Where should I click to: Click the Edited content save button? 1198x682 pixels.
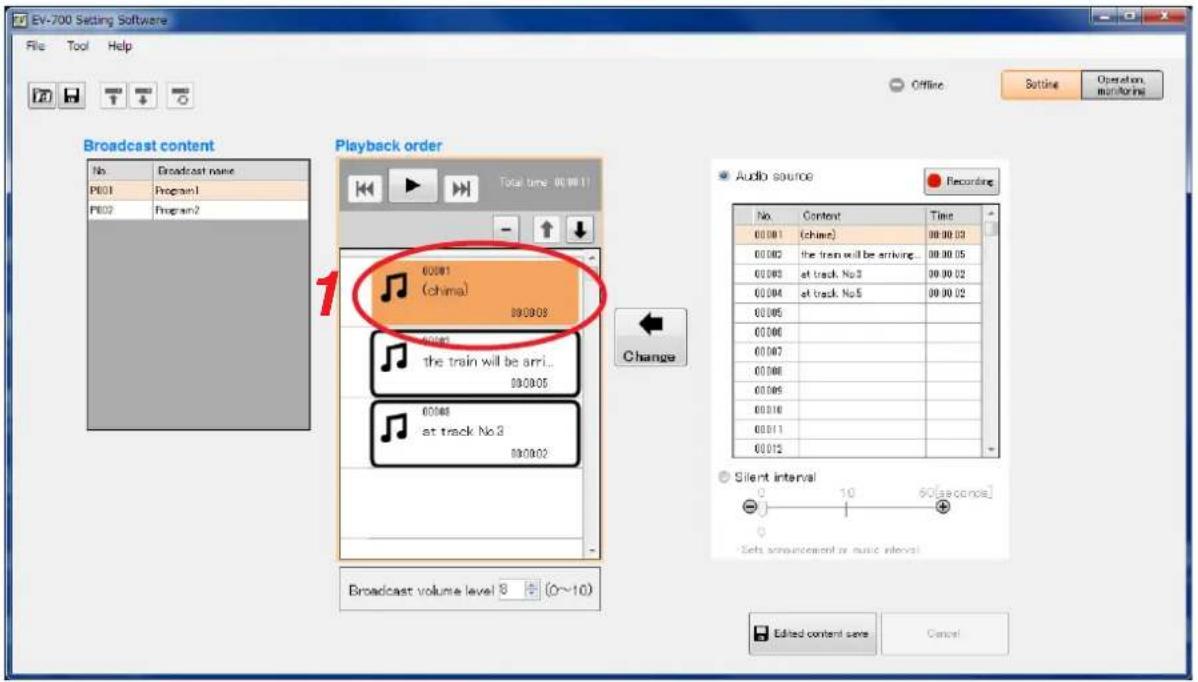point(813,633)
